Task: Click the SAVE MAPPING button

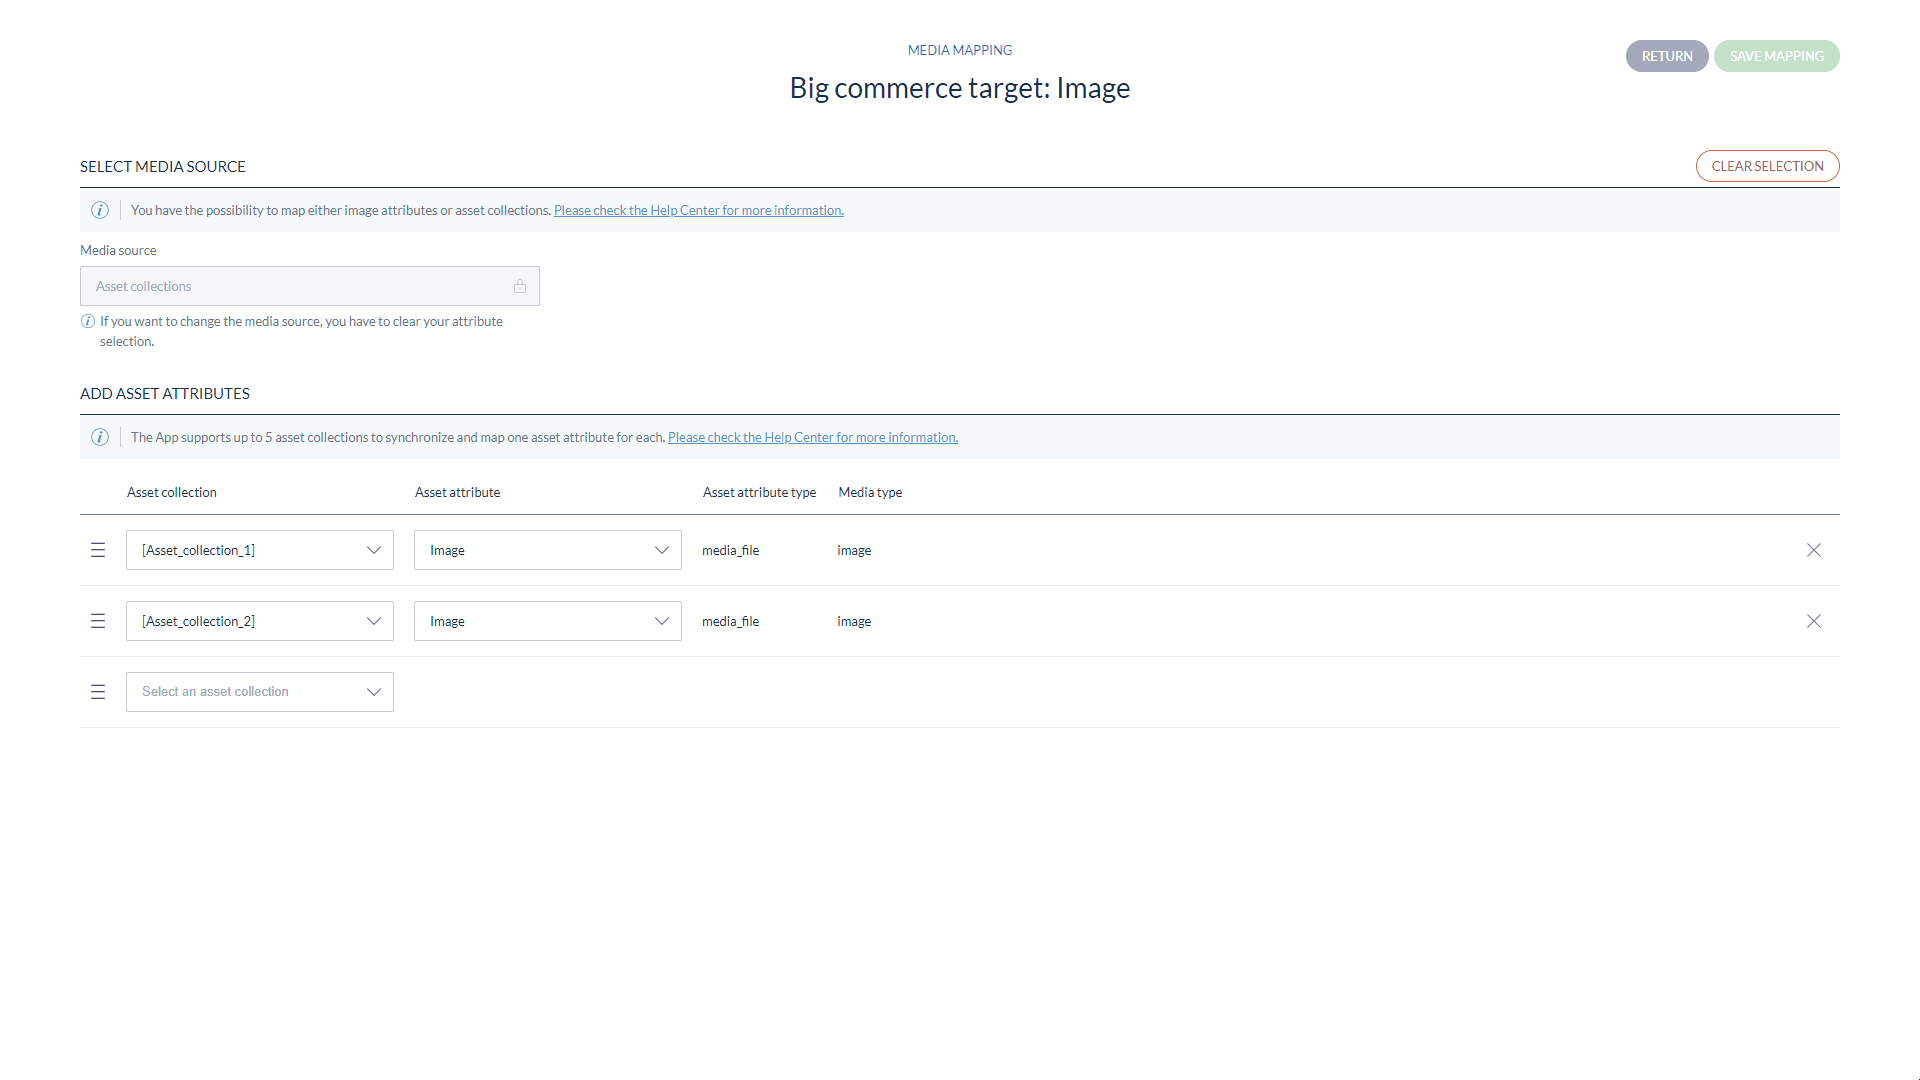Action: (1776, 55)
